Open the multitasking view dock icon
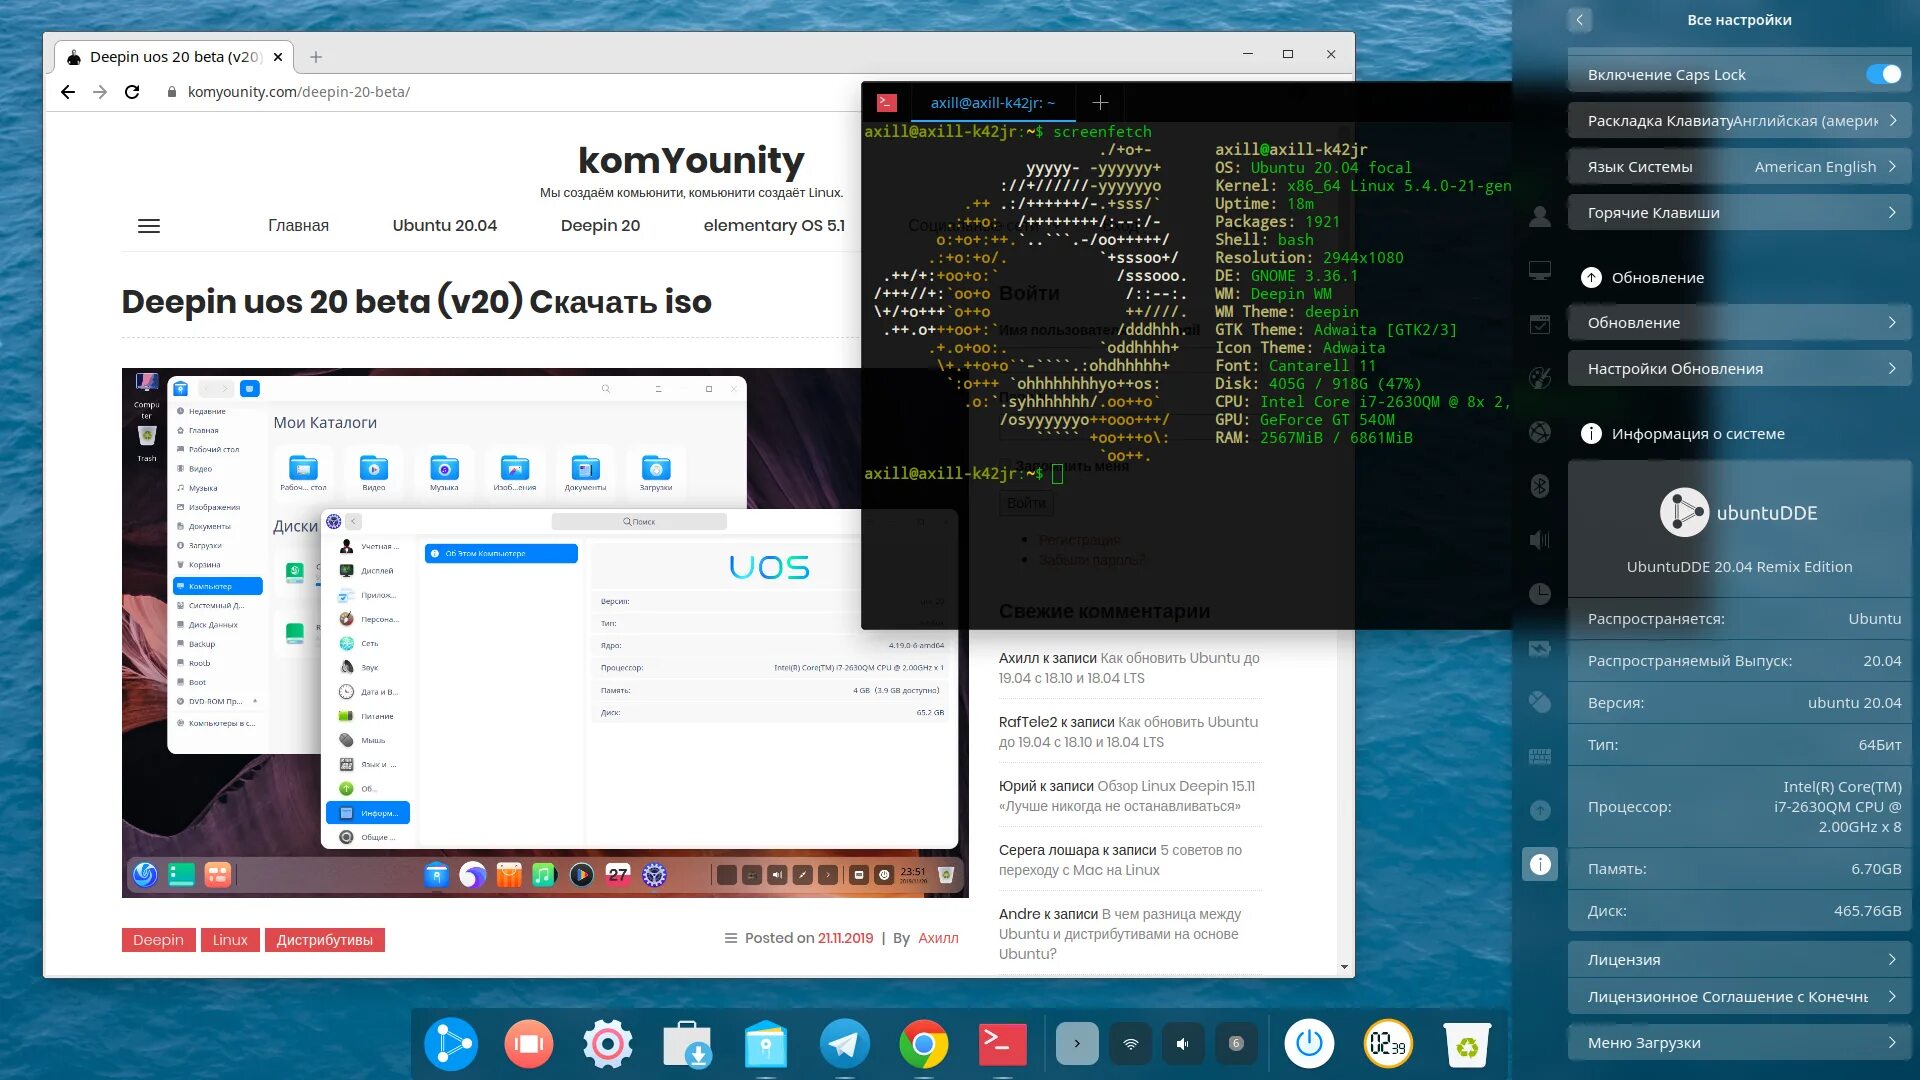 [528, 1044]
